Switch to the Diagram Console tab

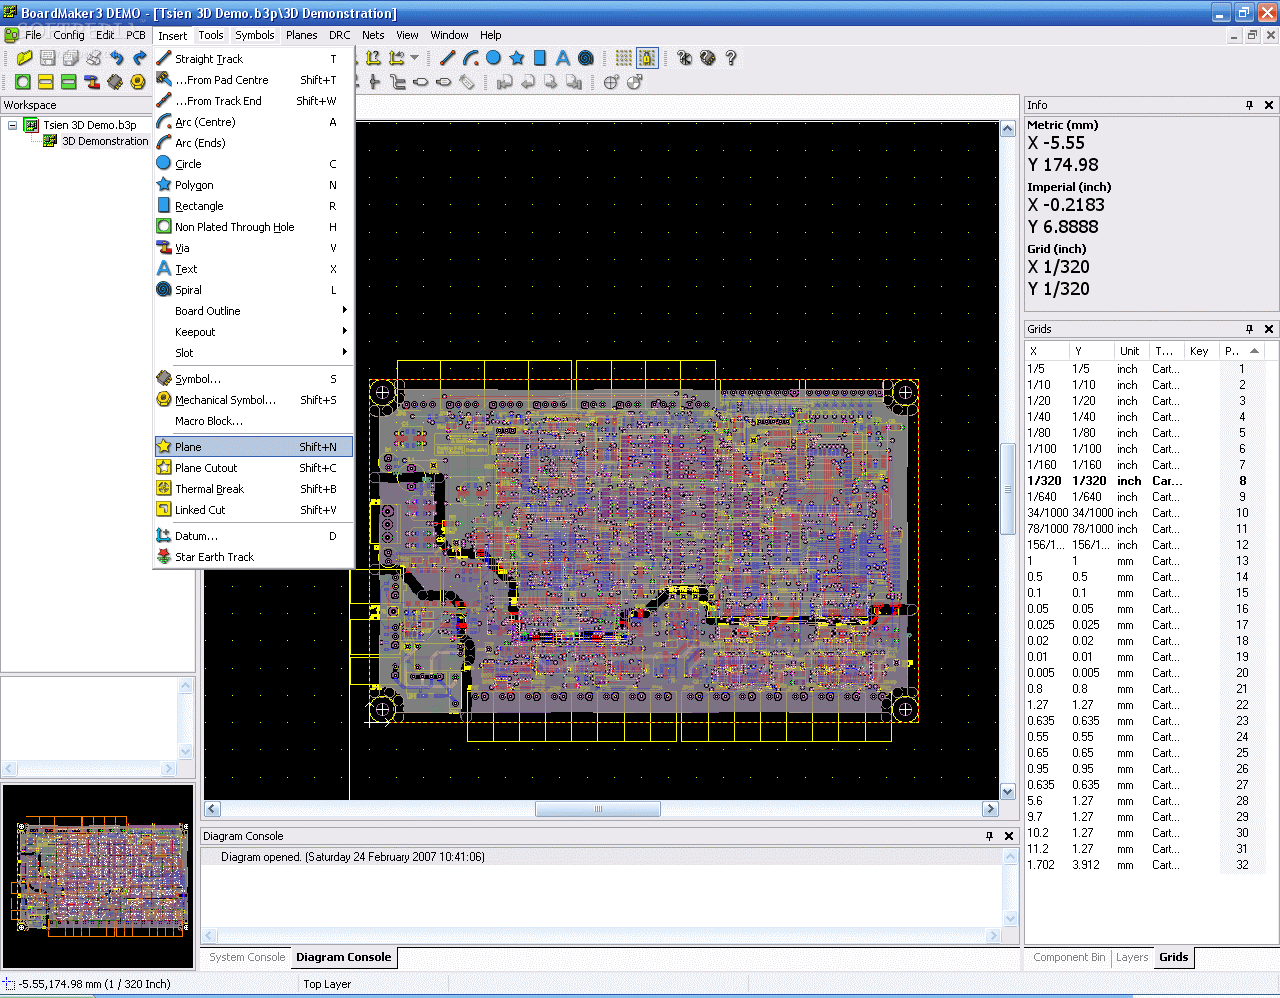pos(344,957)
